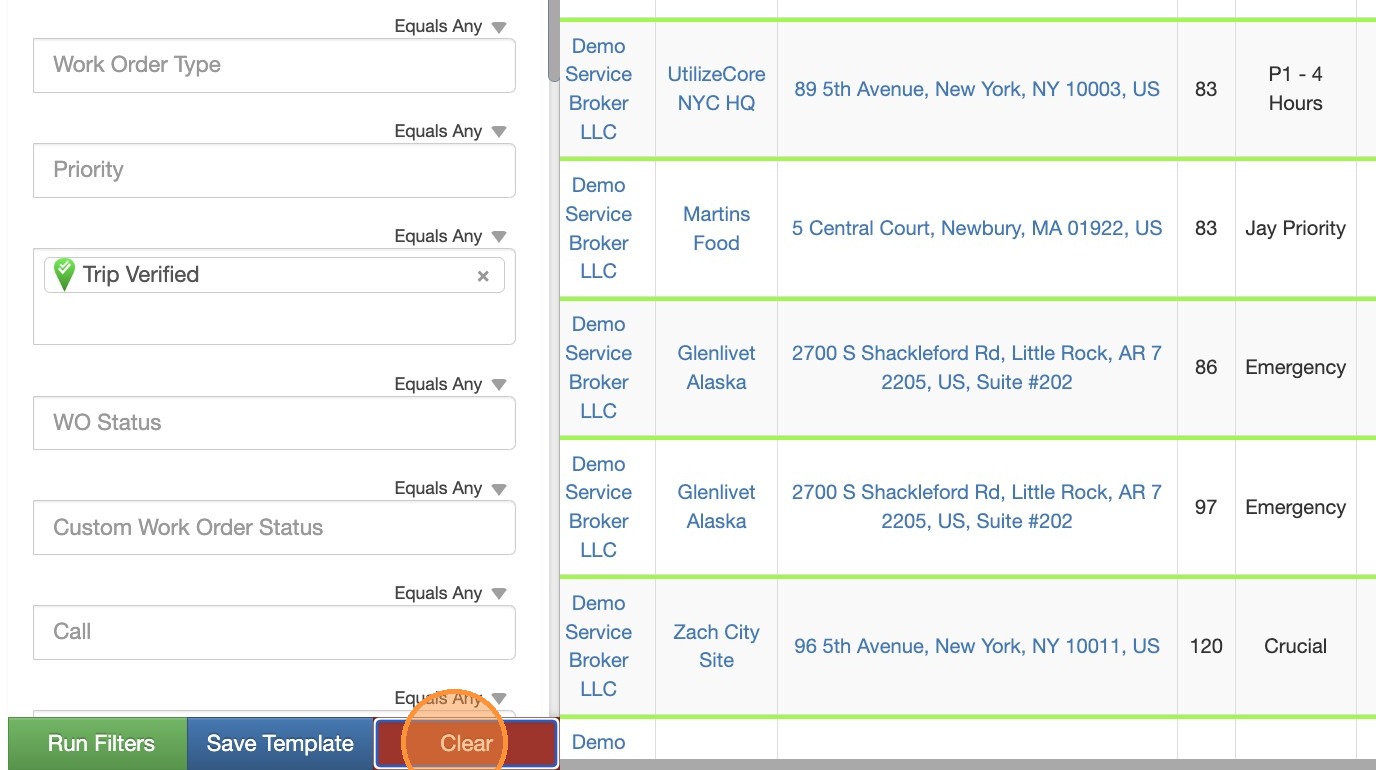Open Demo Service Broker LLC in Martins Food row
This screenshot has width=1376, height=770.
598,228
